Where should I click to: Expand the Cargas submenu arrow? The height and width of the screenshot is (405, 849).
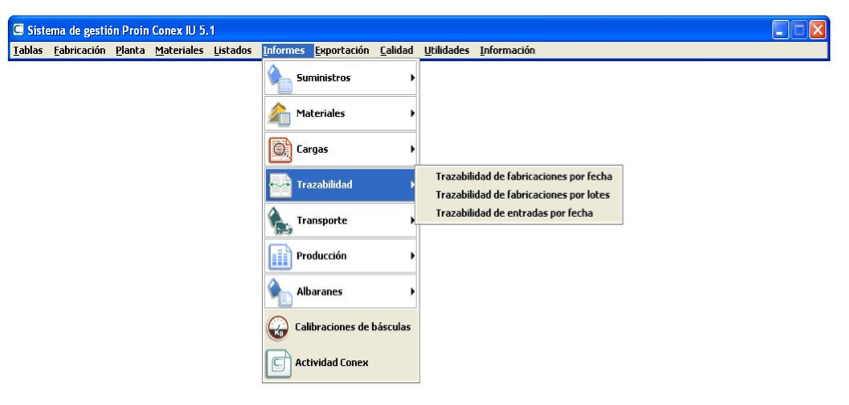pos(413,149)
